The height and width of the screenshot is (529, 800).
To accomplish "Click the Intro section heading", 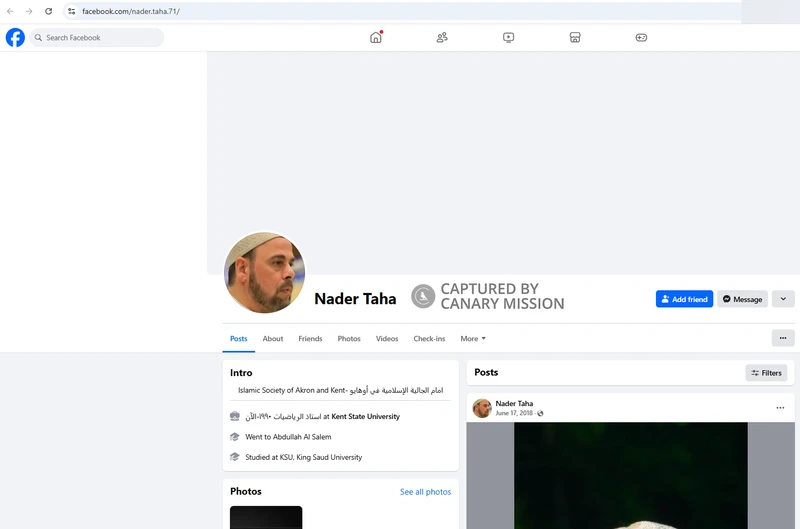I will click(241, 373).
